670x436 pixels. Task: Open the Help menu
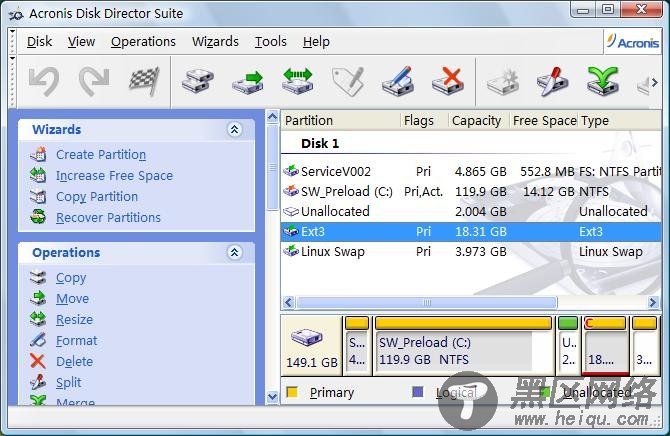(316, 41)
